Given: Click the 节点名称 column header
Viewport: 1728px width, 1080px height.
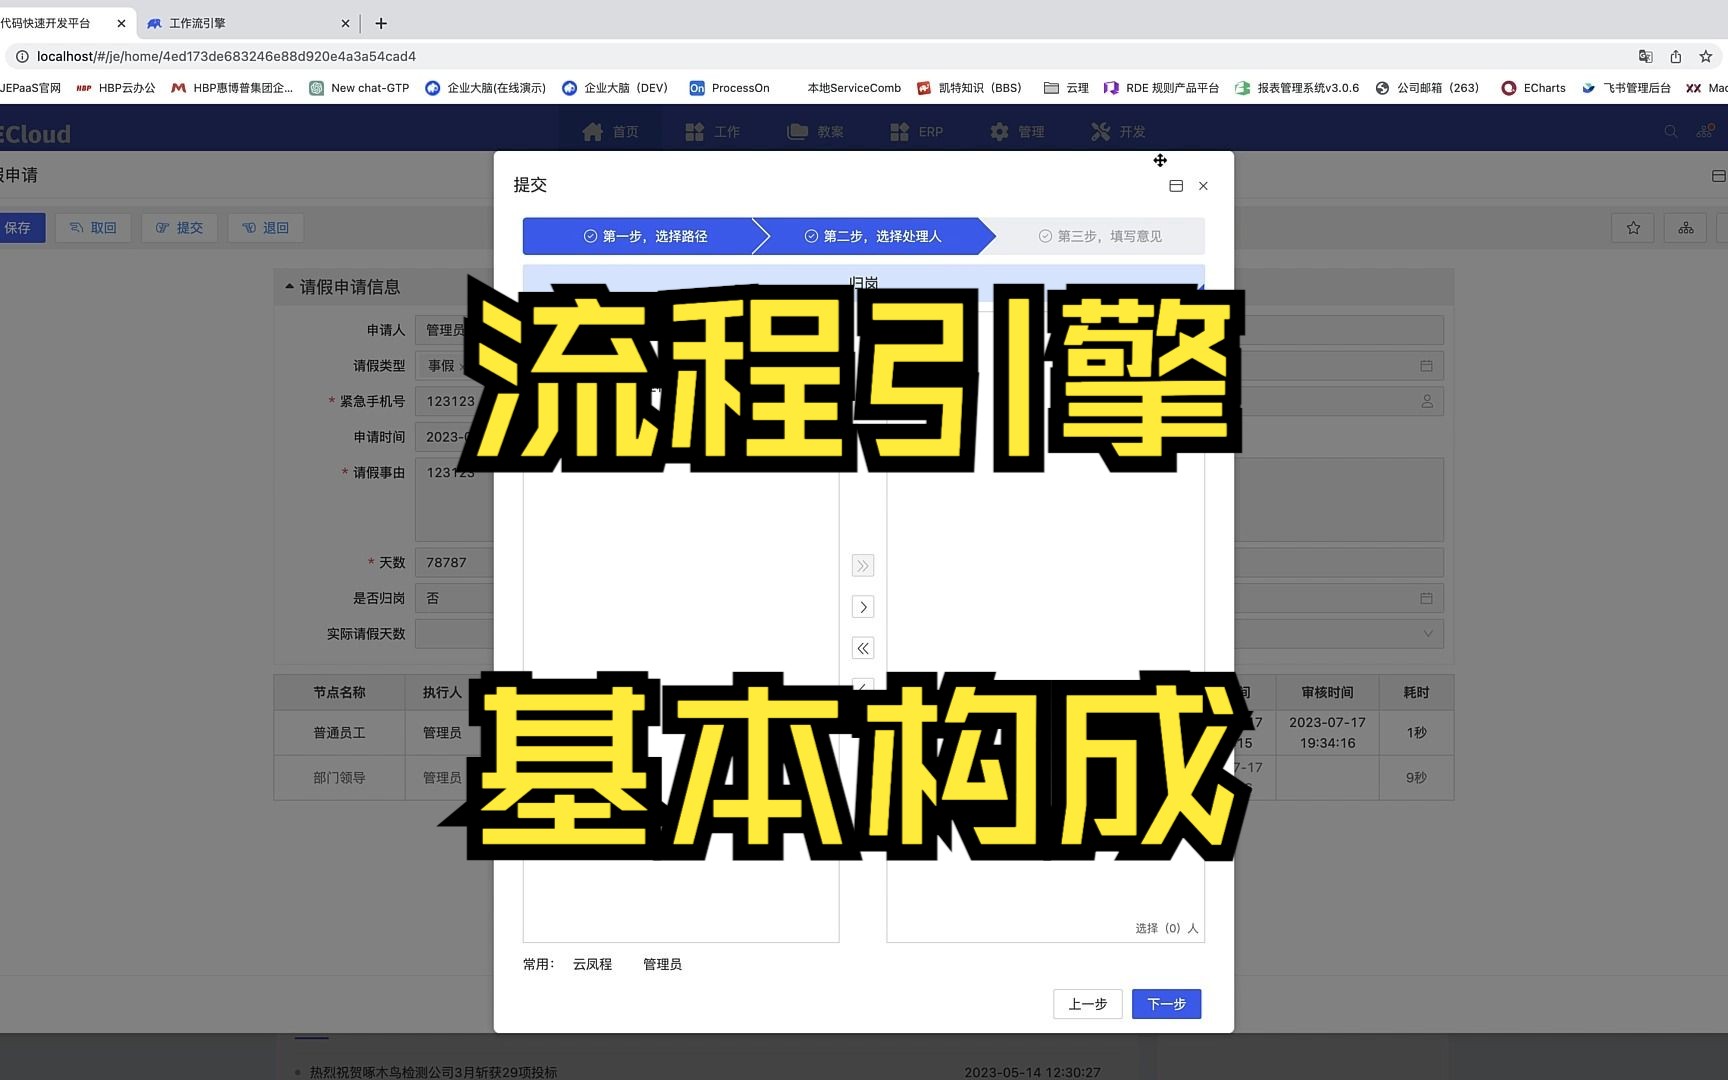Looking at the screenshot, I should point(339,692).
